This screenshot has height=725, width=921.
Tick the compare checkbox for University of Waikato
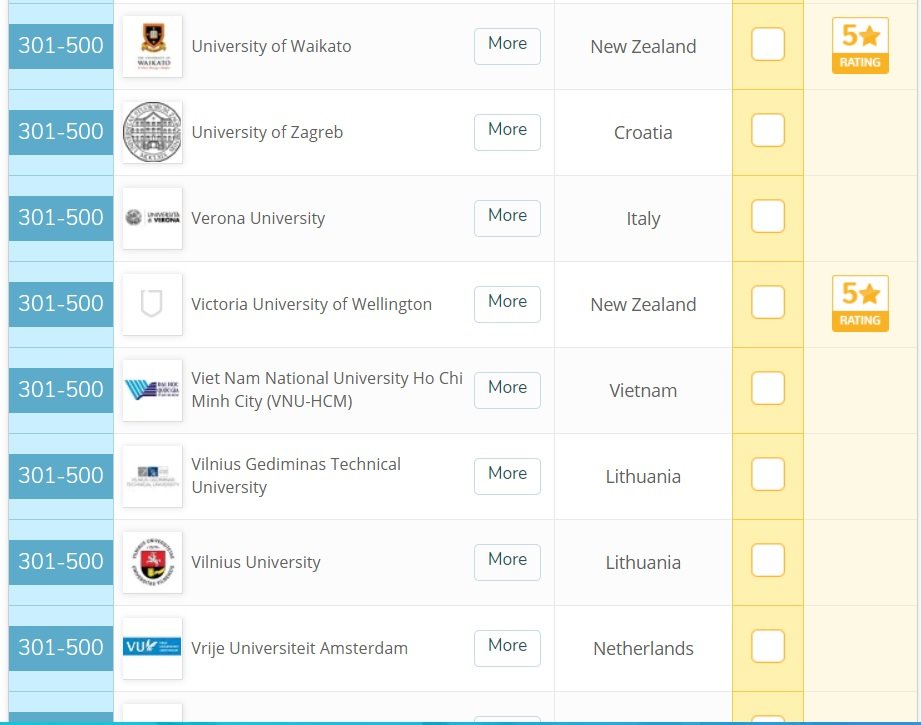(x=768, y=45)
